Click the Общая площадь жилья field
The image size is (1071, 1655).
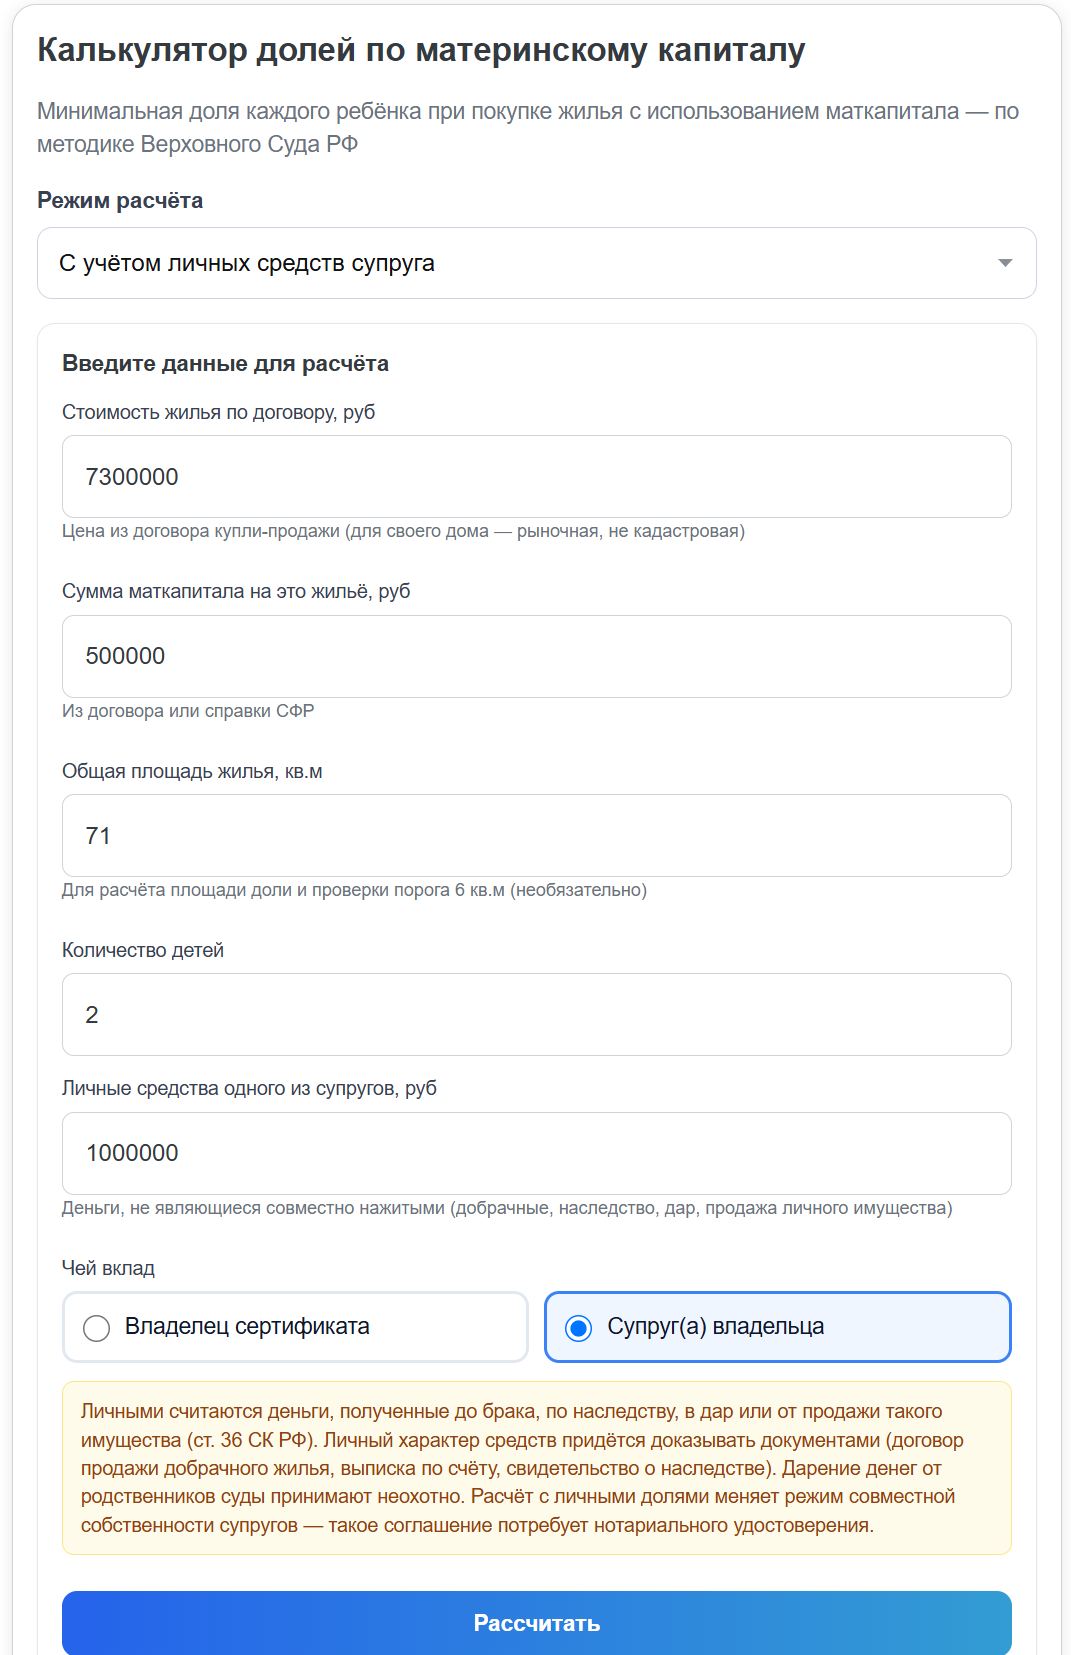(x=536, y=836)
